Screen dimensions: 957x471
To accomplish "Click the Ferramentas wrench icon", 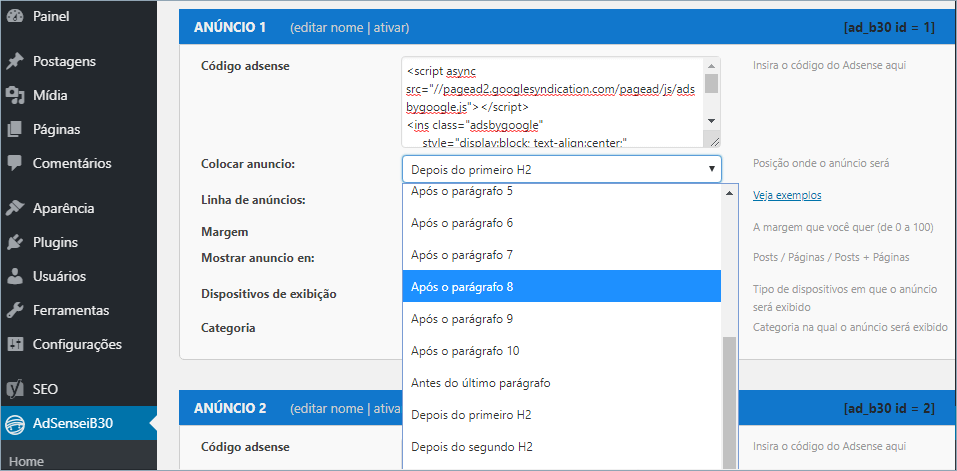I will pos(15,311).
